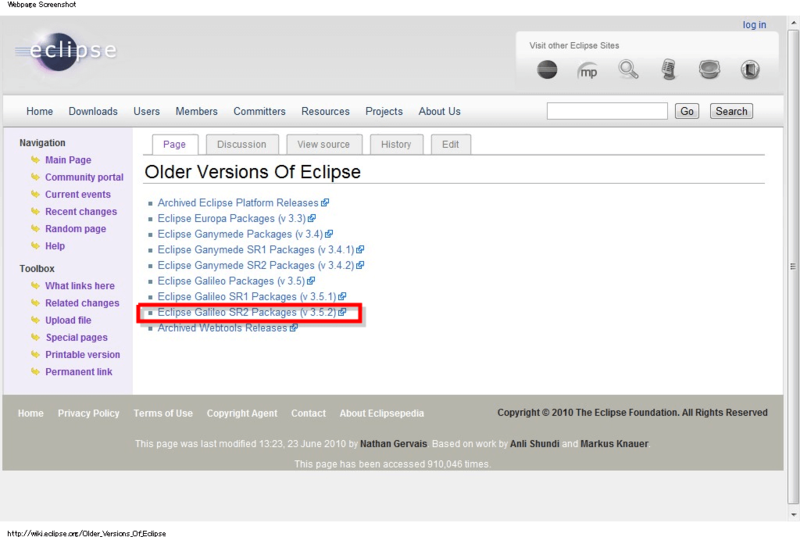
Task: Switch to the History tab
Action: tap(396, 144)
